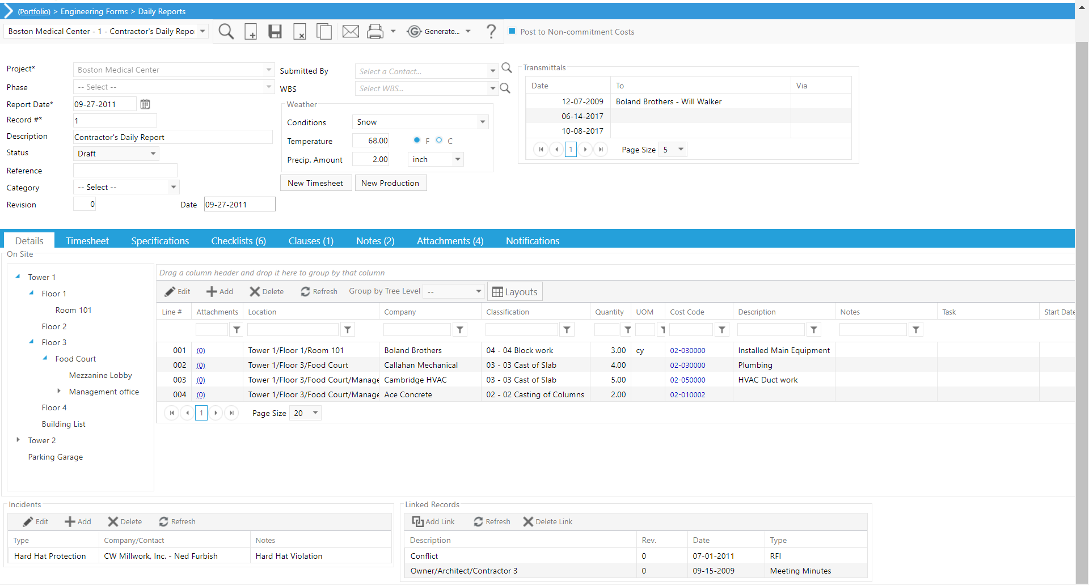Open the Notifications tab

point(533,241)
